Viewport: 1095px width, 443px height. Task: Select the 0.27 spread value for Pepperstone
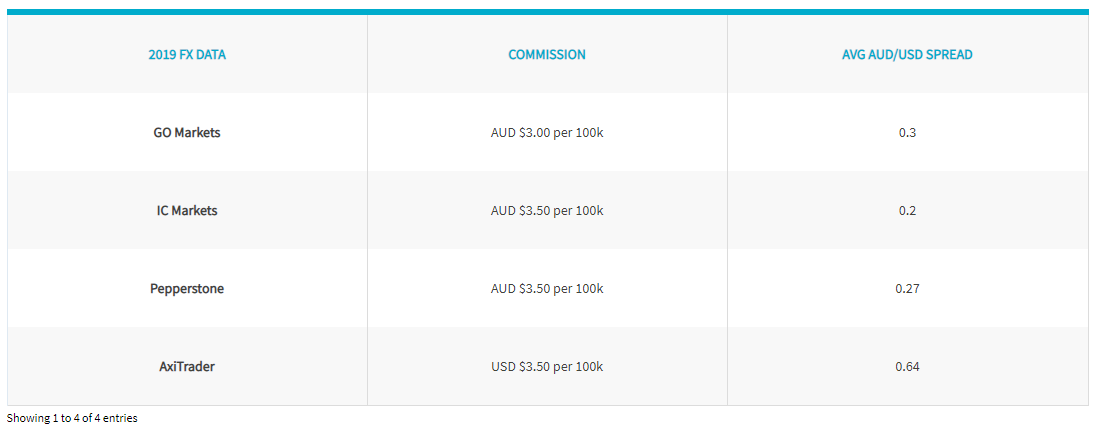tap(907, 289)
